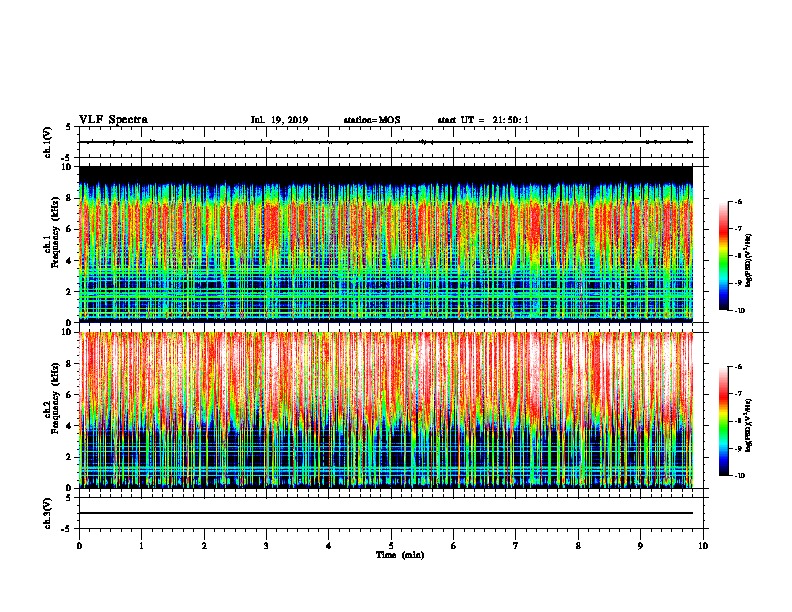Click the "VLF Spectra" plot title
This screenshot has width=792, height=612.
tap(113, 120)
